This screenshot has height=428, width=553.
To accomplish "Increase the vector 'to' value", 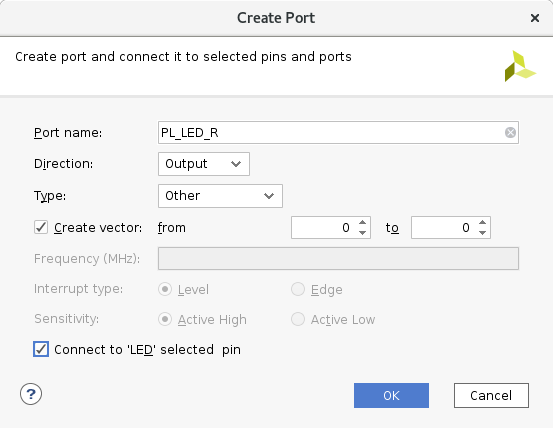I will (x=482, y=223).
